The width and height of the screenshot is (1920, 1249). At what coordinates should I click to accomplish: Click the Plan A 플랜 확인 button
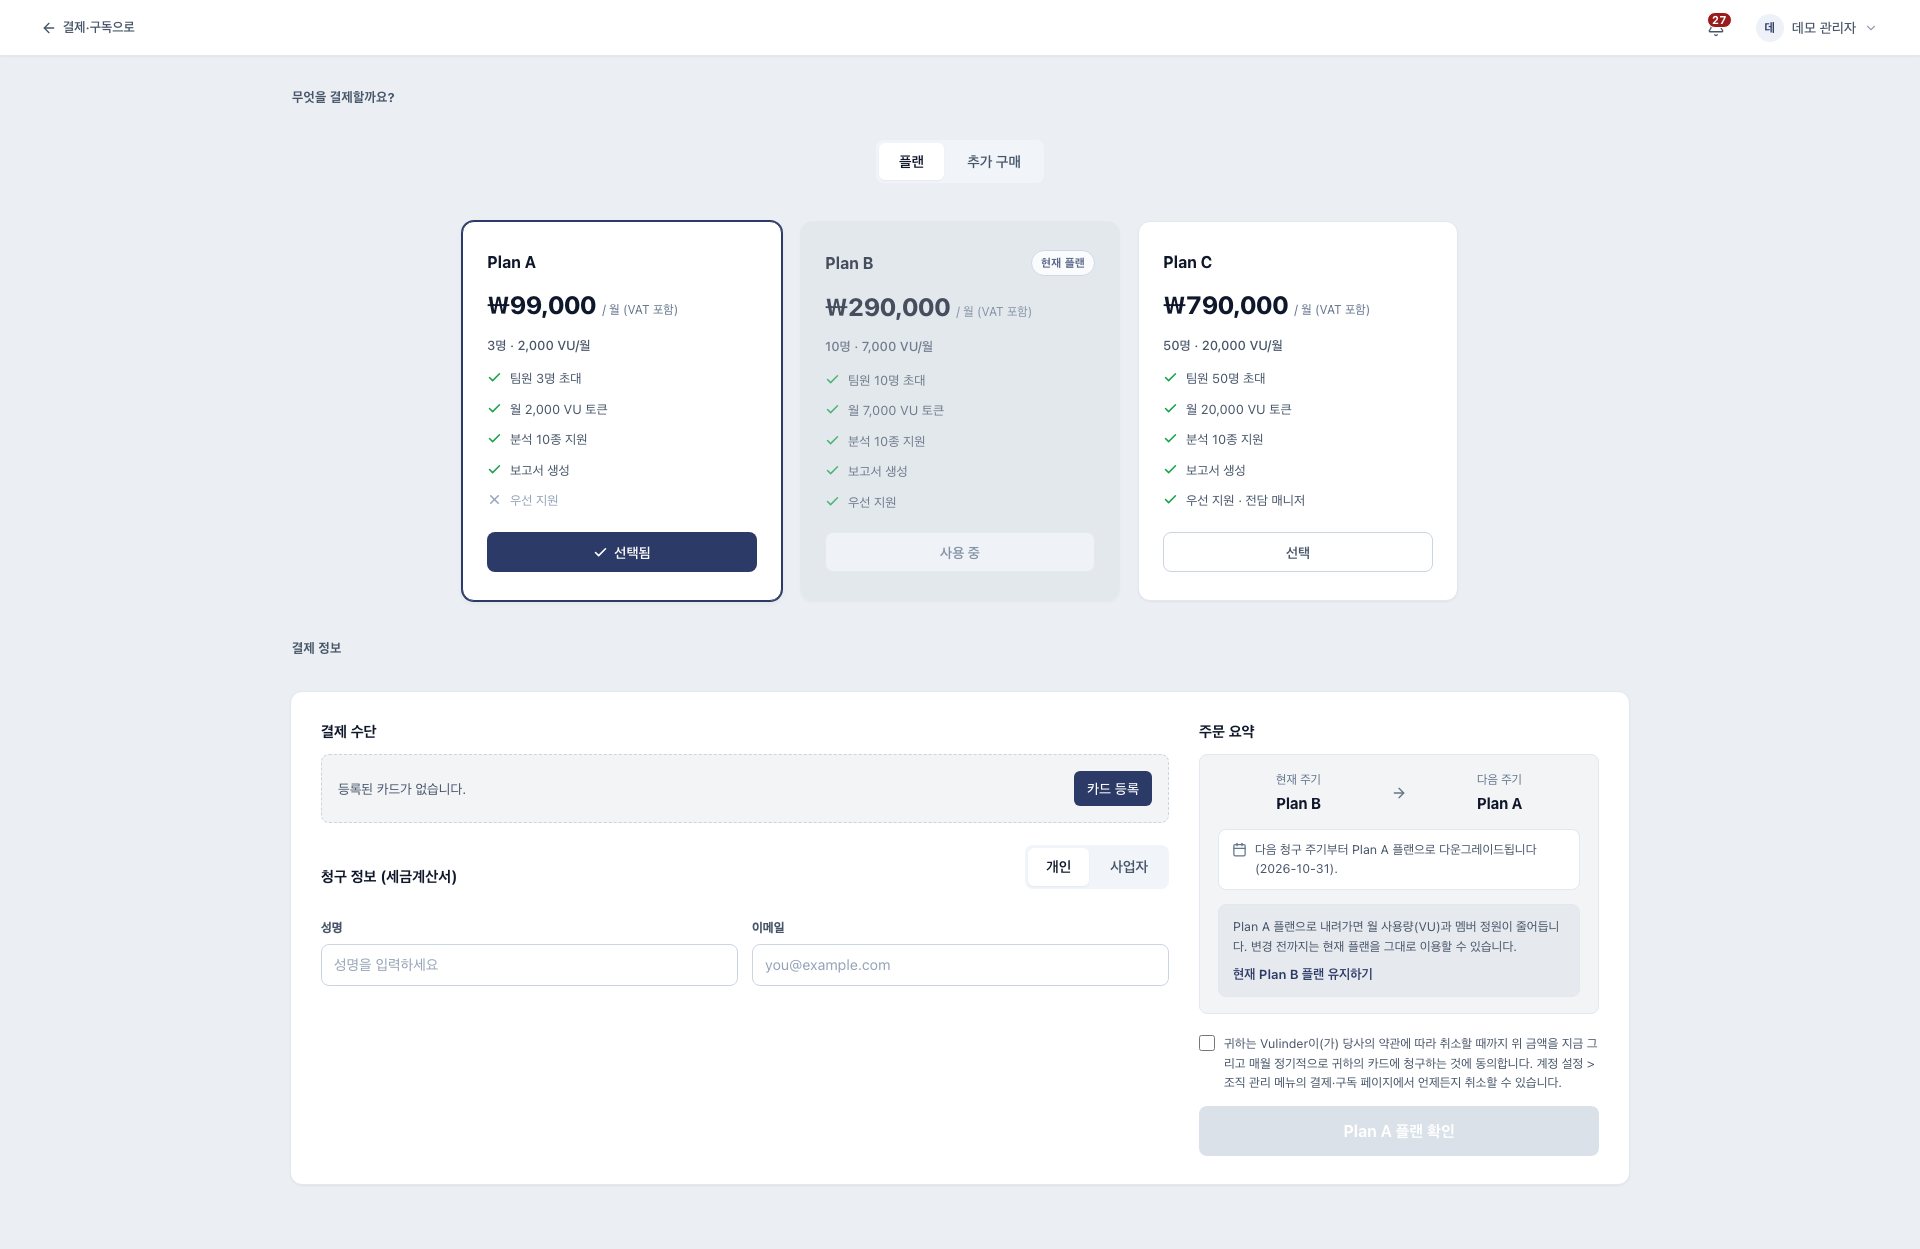pyautogui.click(x=1398, y=1131)
